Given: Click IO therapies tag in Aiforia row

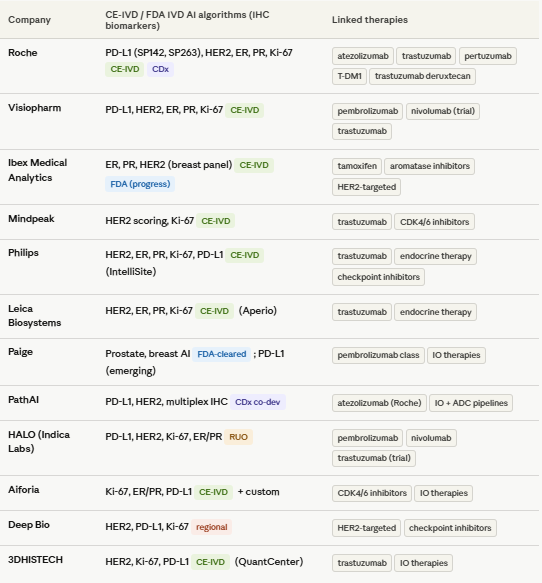Looking at the screenshot, I should [443, 493].
